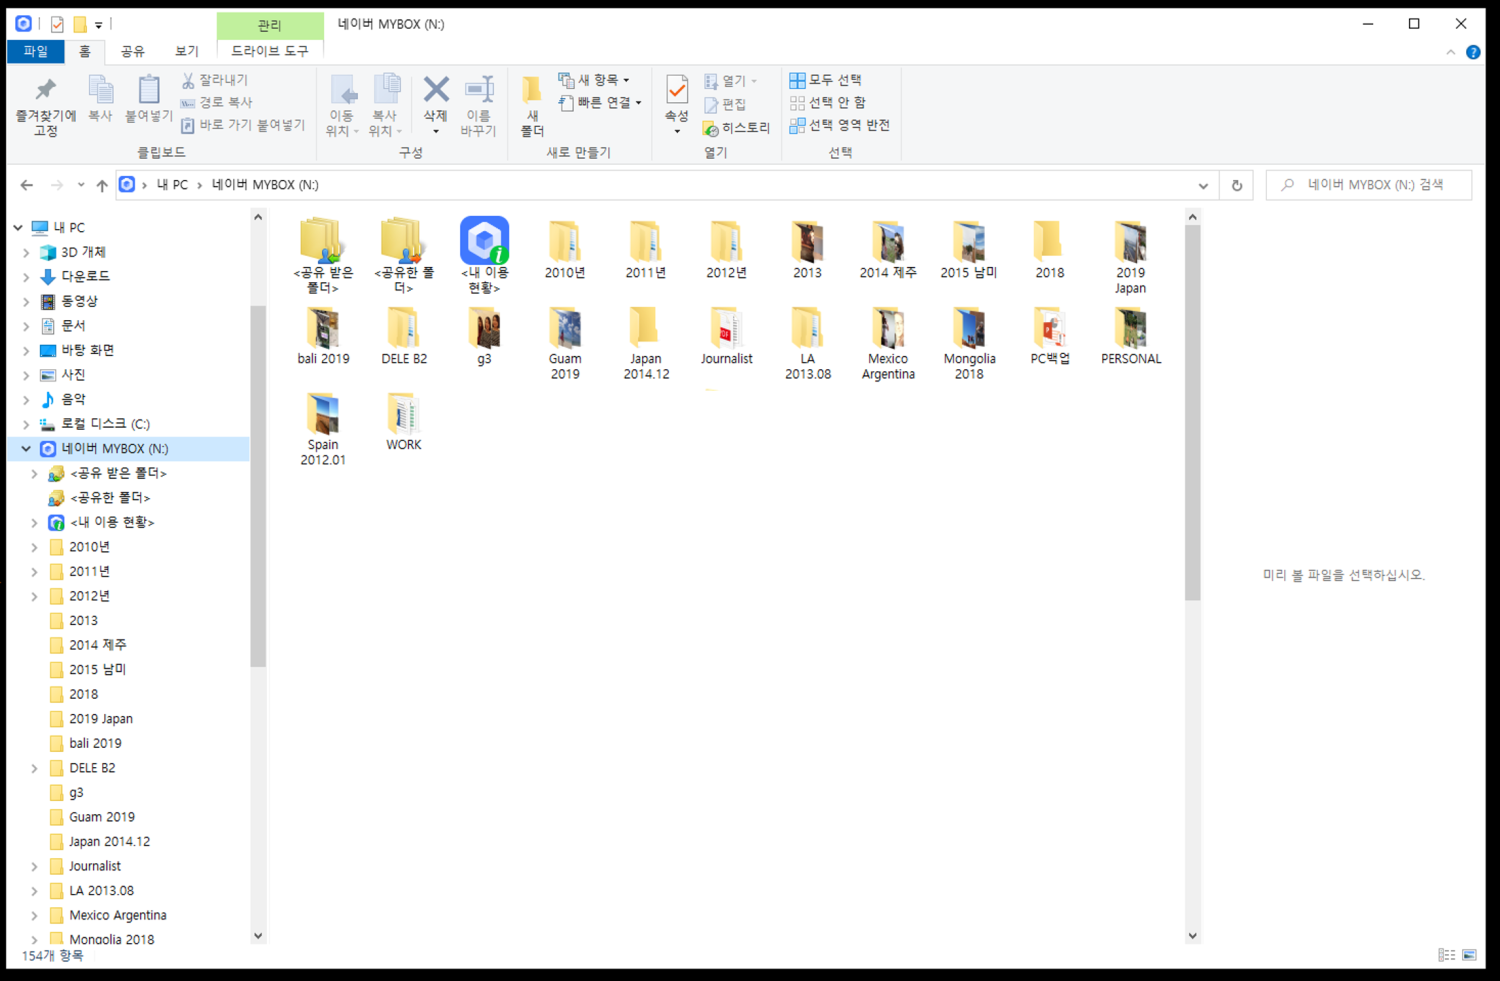Click 내 PC in the address breadcrumb
1500x981 pixels.
pos(172,185)
